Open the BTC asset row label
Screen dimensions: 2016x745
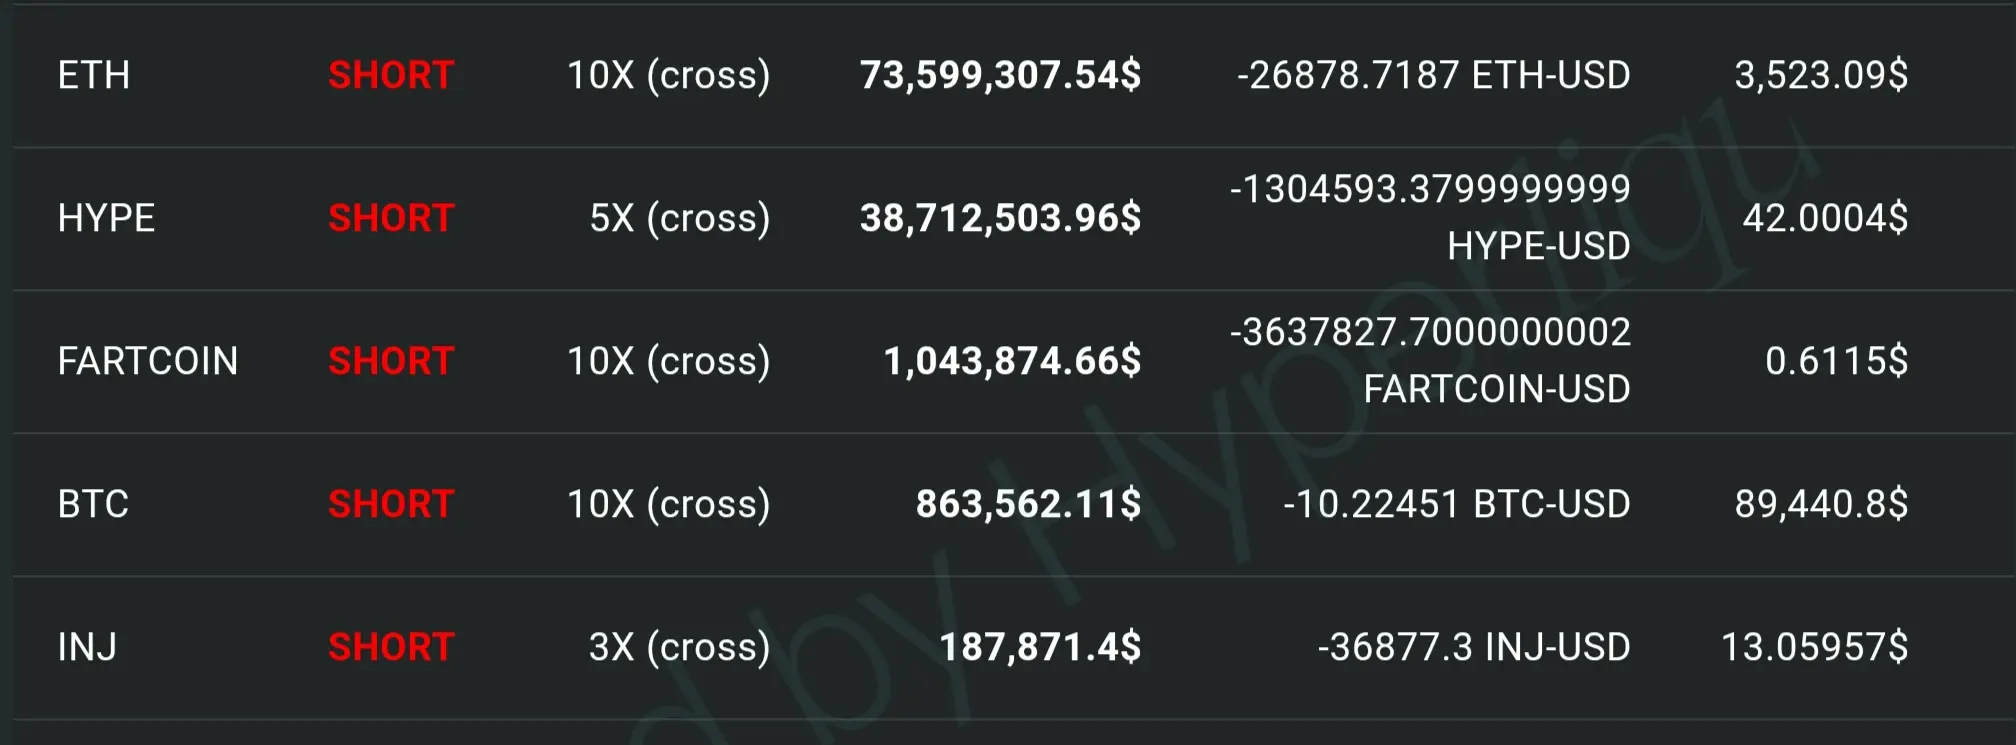click(93, 504)
